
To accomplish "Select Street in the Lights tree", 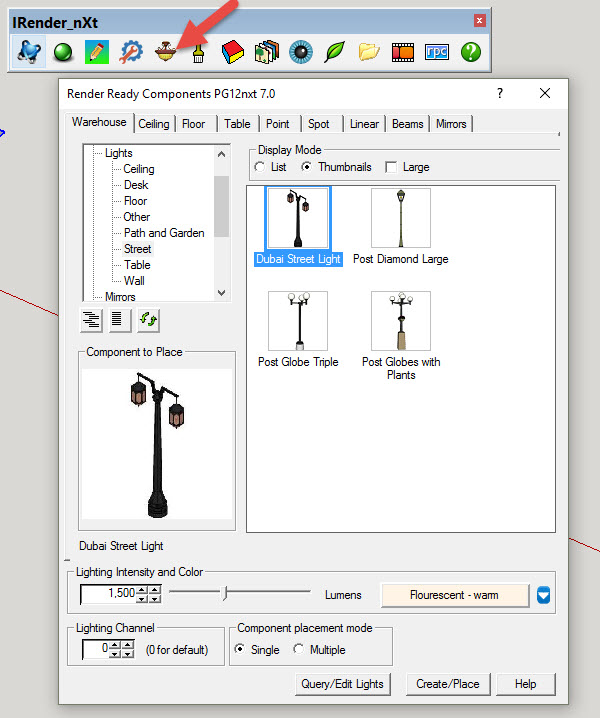I will pos(137,249).
